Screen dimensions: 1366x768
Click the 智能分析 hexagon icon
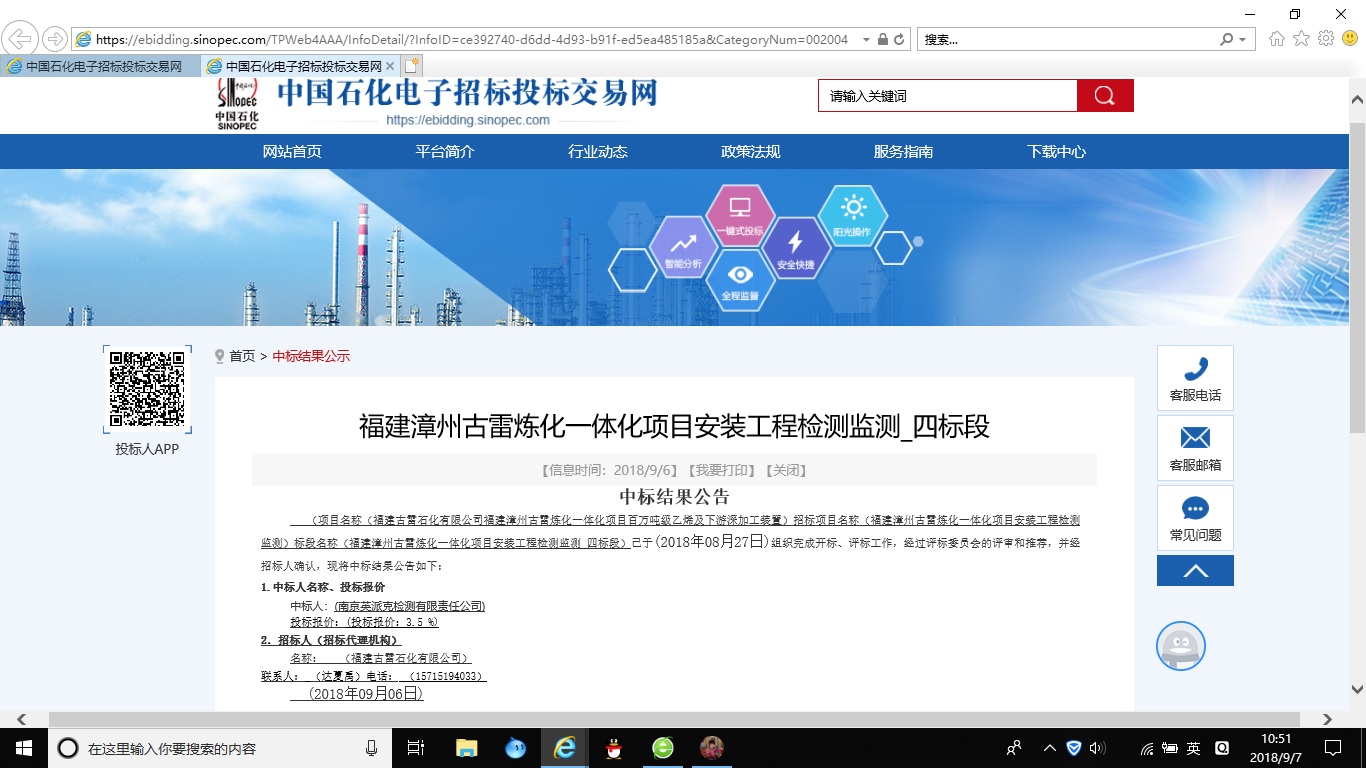[x=685, y=245]
